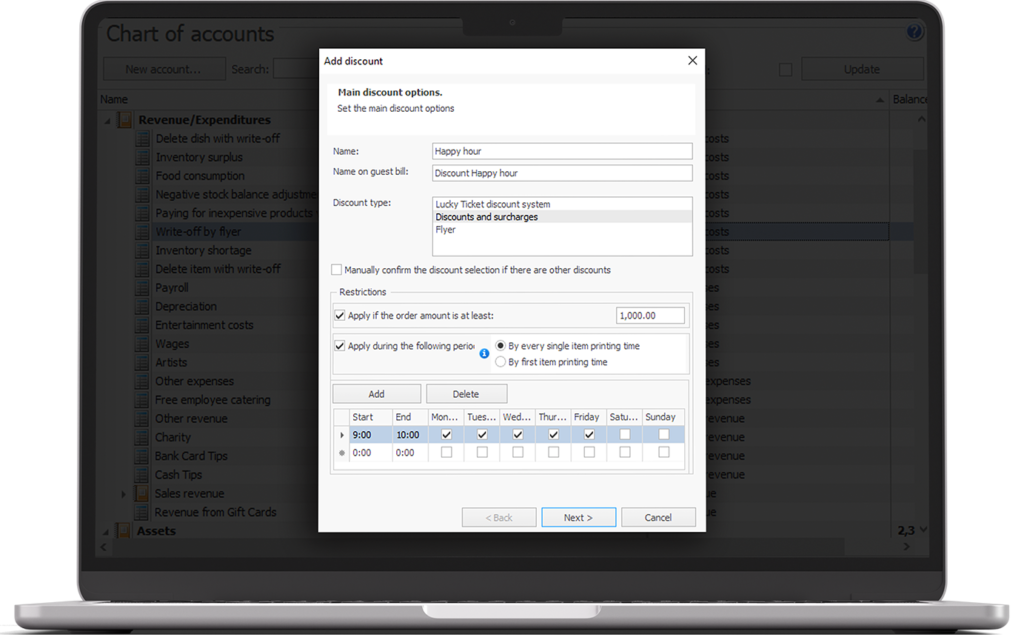Close the Add discount dialog
Screen dimensions: 1024x640
pyautogui.click(x=692, y=61)
